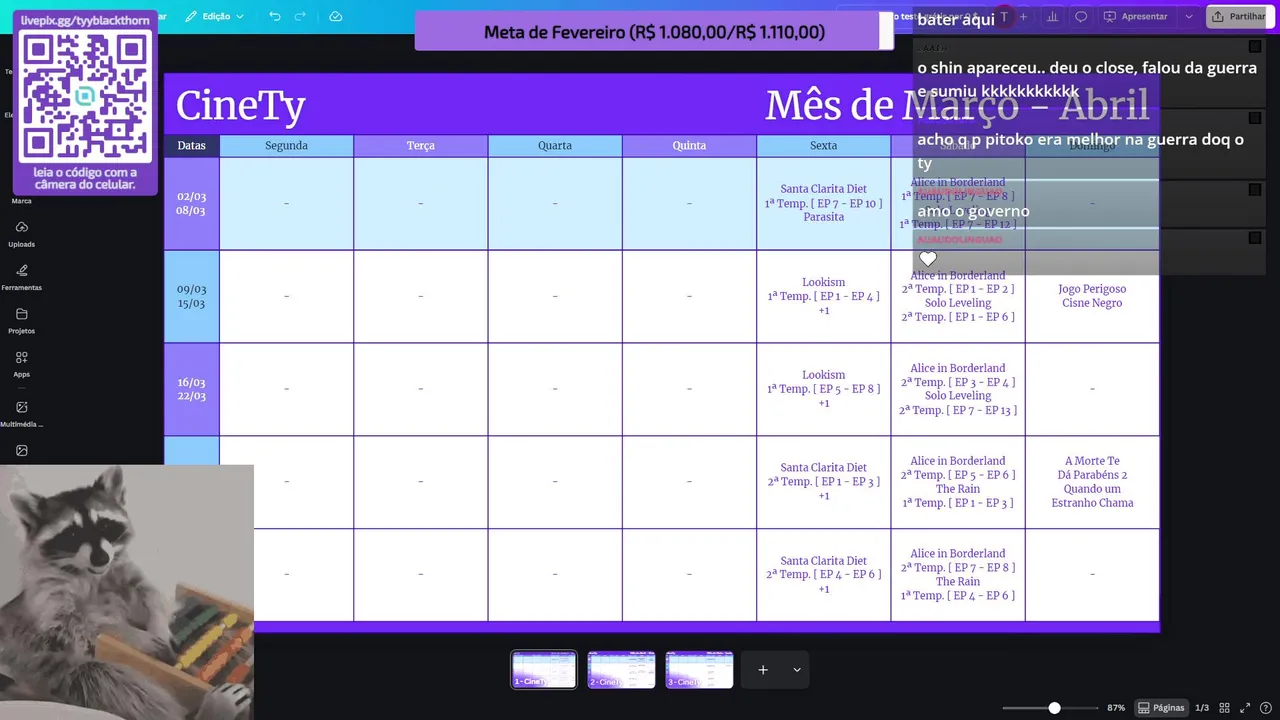The image size is (1280, 720).
Task: Select the 09/03 15/03 date cell
Action: coord(192,297)
